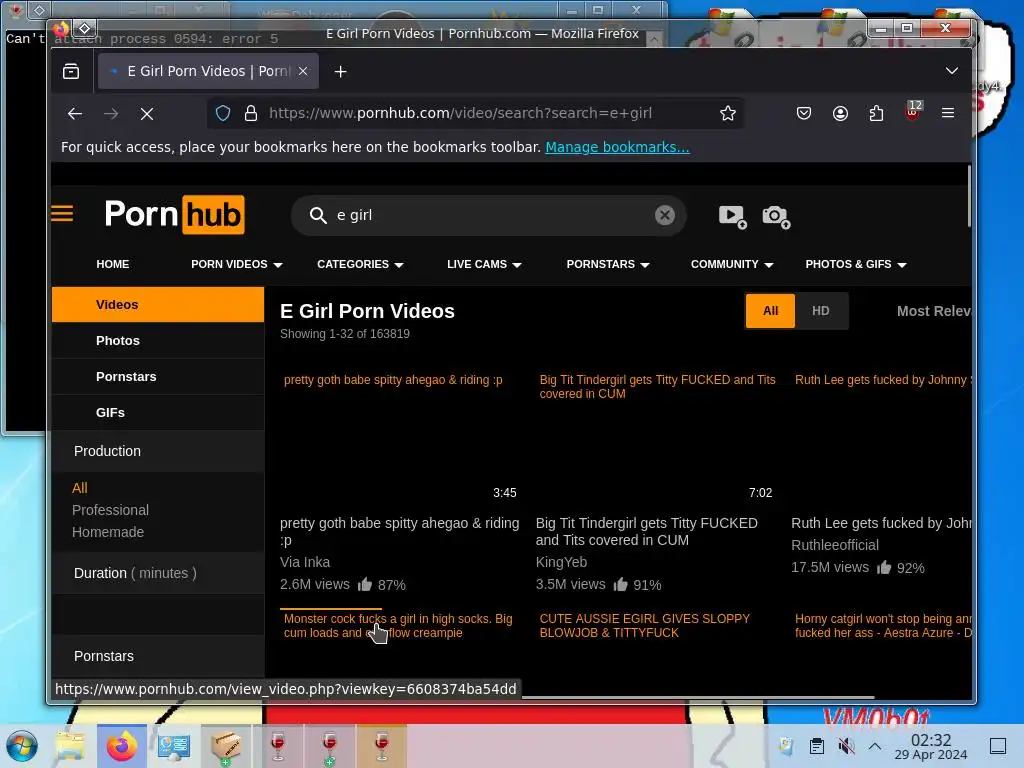Screen dimensions: 1024x768
Task: Click the thumbs-up icon beside 87%
Action: [364, 584]
